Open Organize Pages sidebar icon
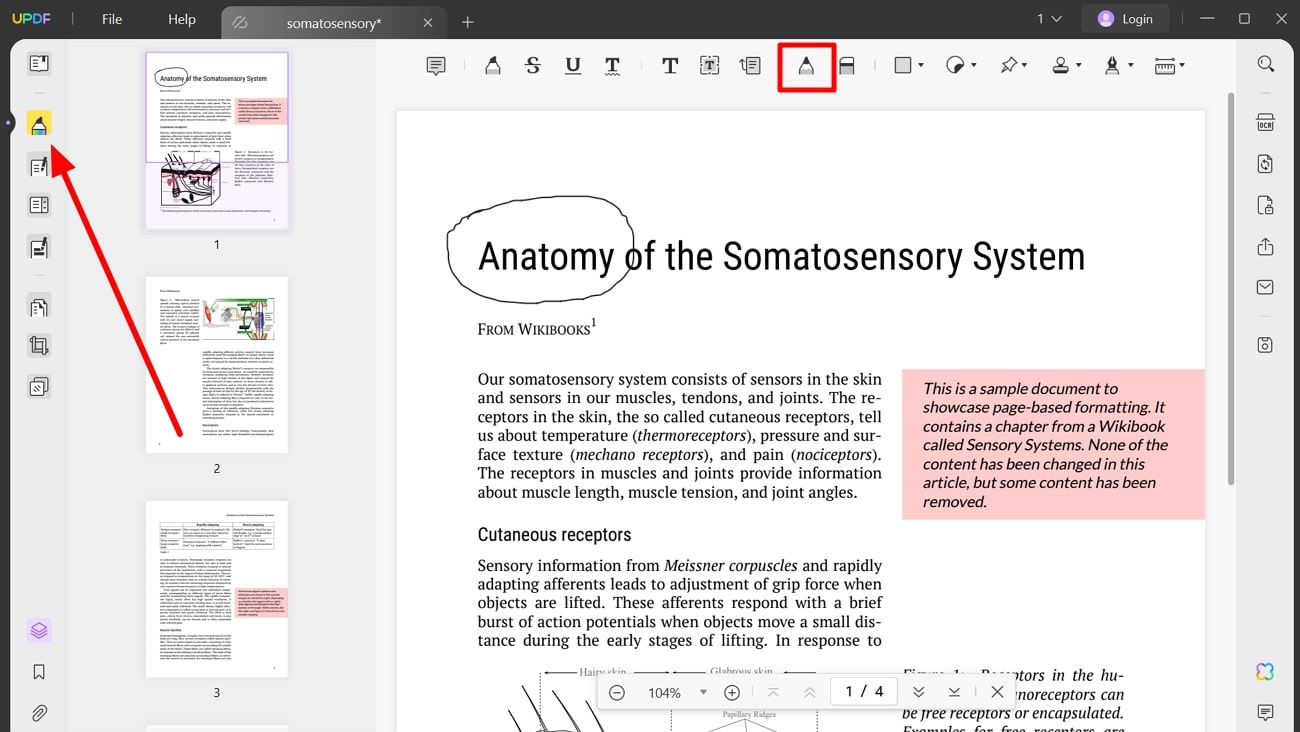Viewport: 1300px width, 732px height. (x=39, y=307)
